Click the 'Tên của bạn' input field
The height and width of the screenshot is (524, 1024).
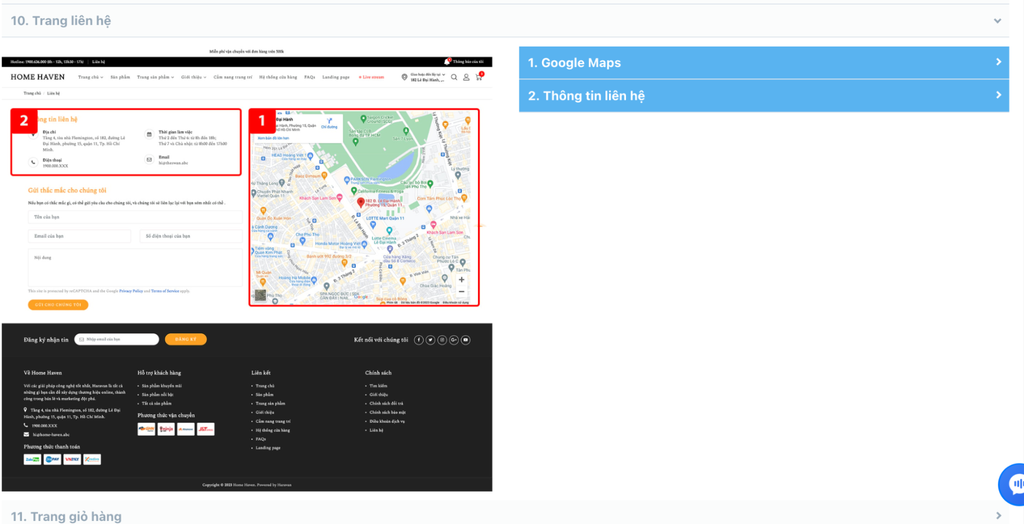(x=134, y=217)
